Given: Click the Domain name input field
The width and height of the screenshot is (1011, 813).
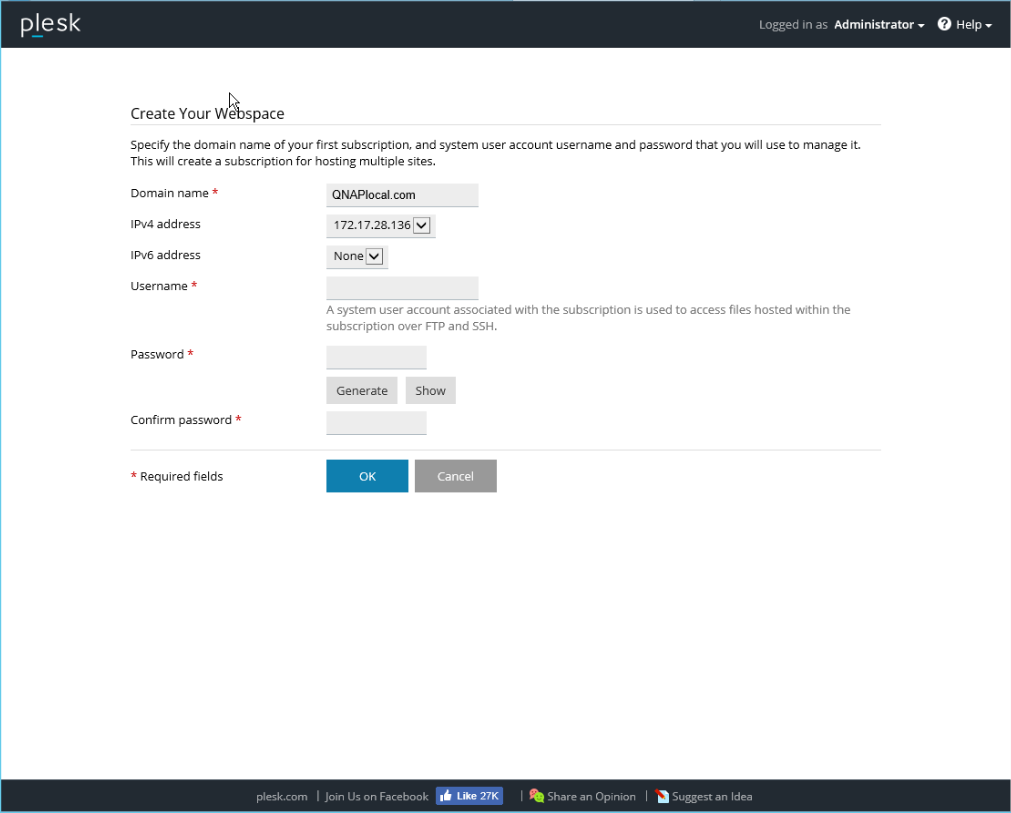Looking at the screenshot, I should click(x=402, y=195).
